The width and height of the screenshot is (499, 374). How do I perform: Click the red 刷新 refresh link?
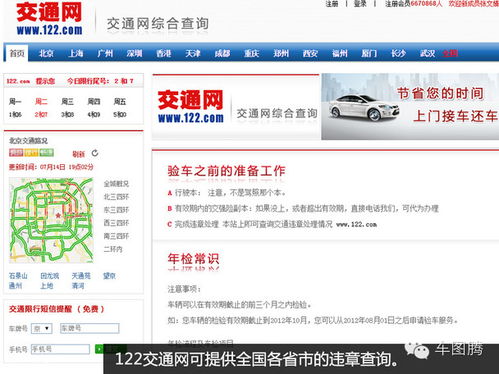tap(79, 154)
